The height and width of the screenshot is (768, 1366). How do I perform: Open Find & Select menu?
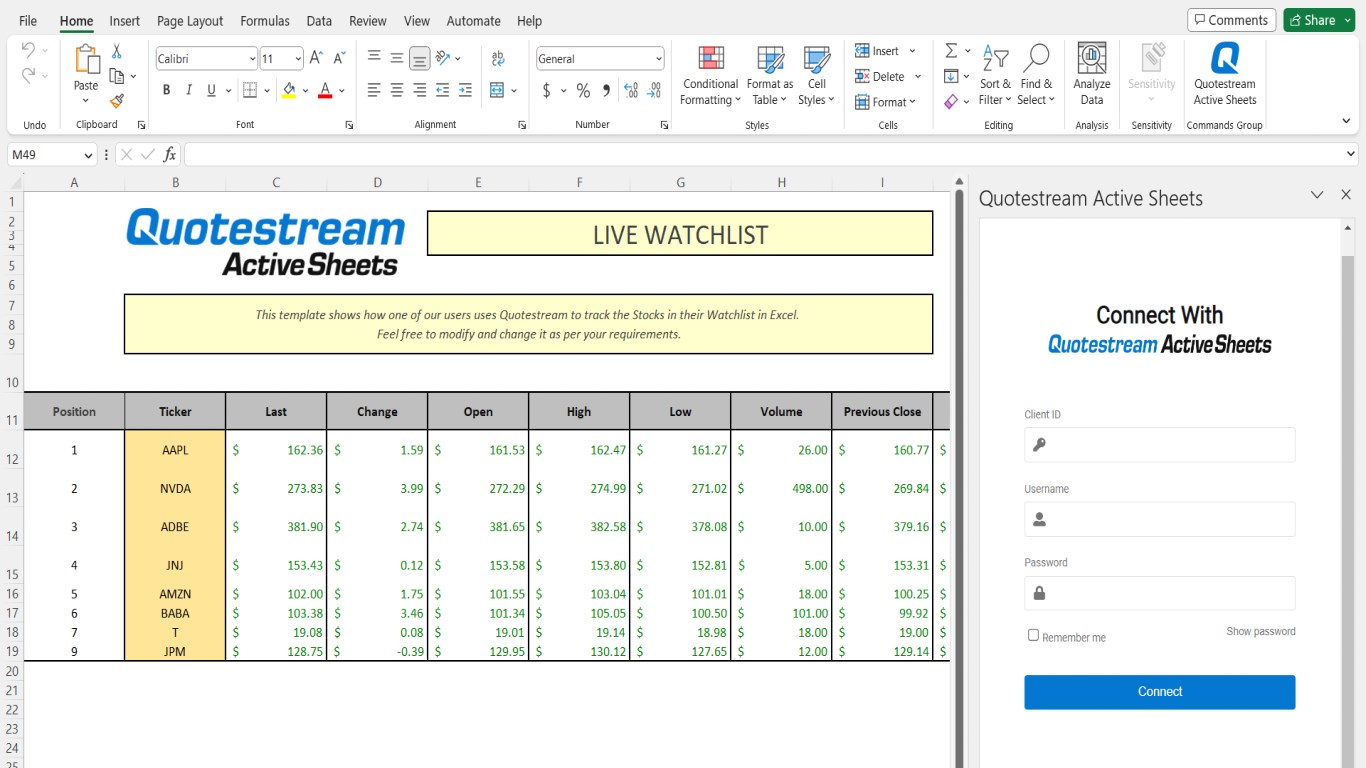[1036, 74]
